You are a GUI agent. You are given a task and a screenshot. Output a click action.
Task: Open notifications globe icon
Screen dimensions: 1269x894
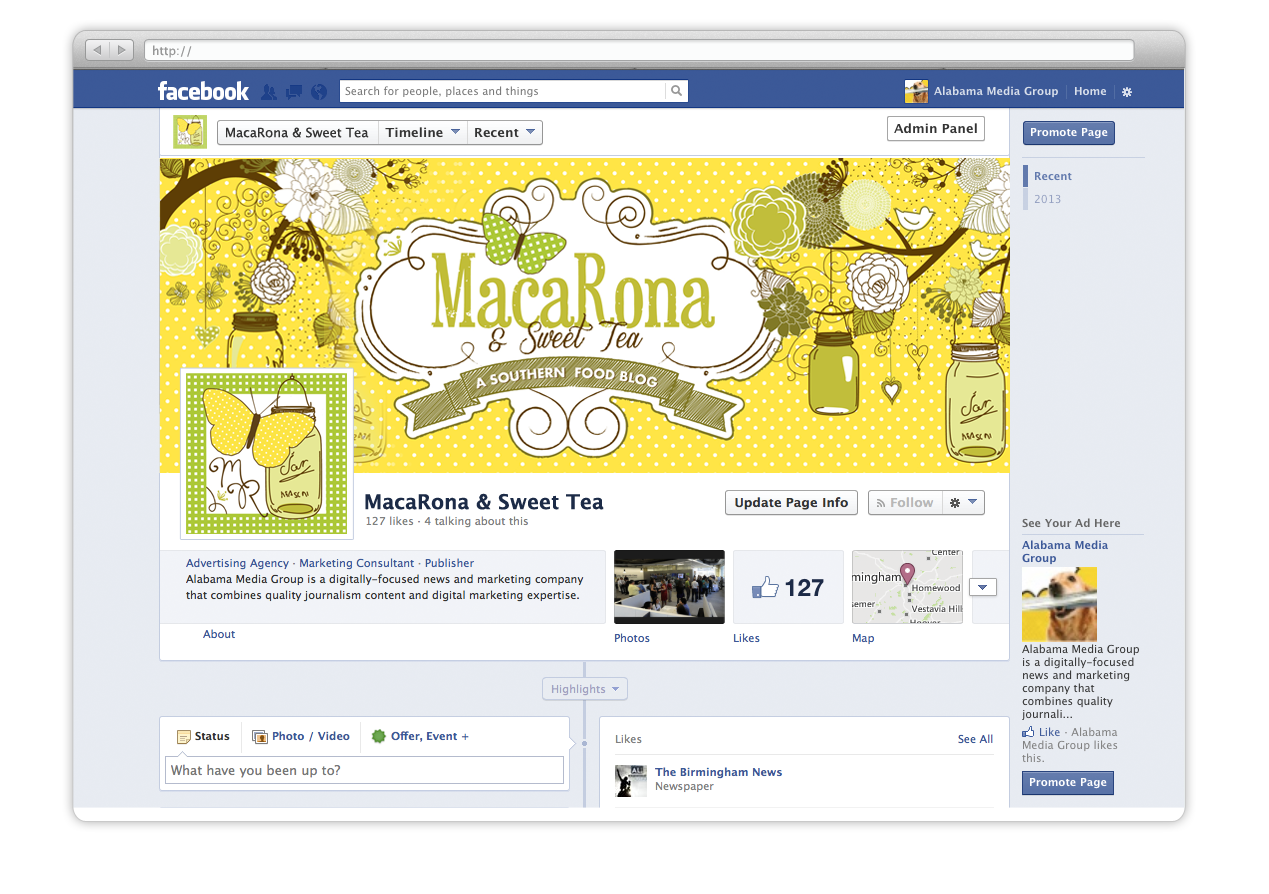tap(319, 92)
